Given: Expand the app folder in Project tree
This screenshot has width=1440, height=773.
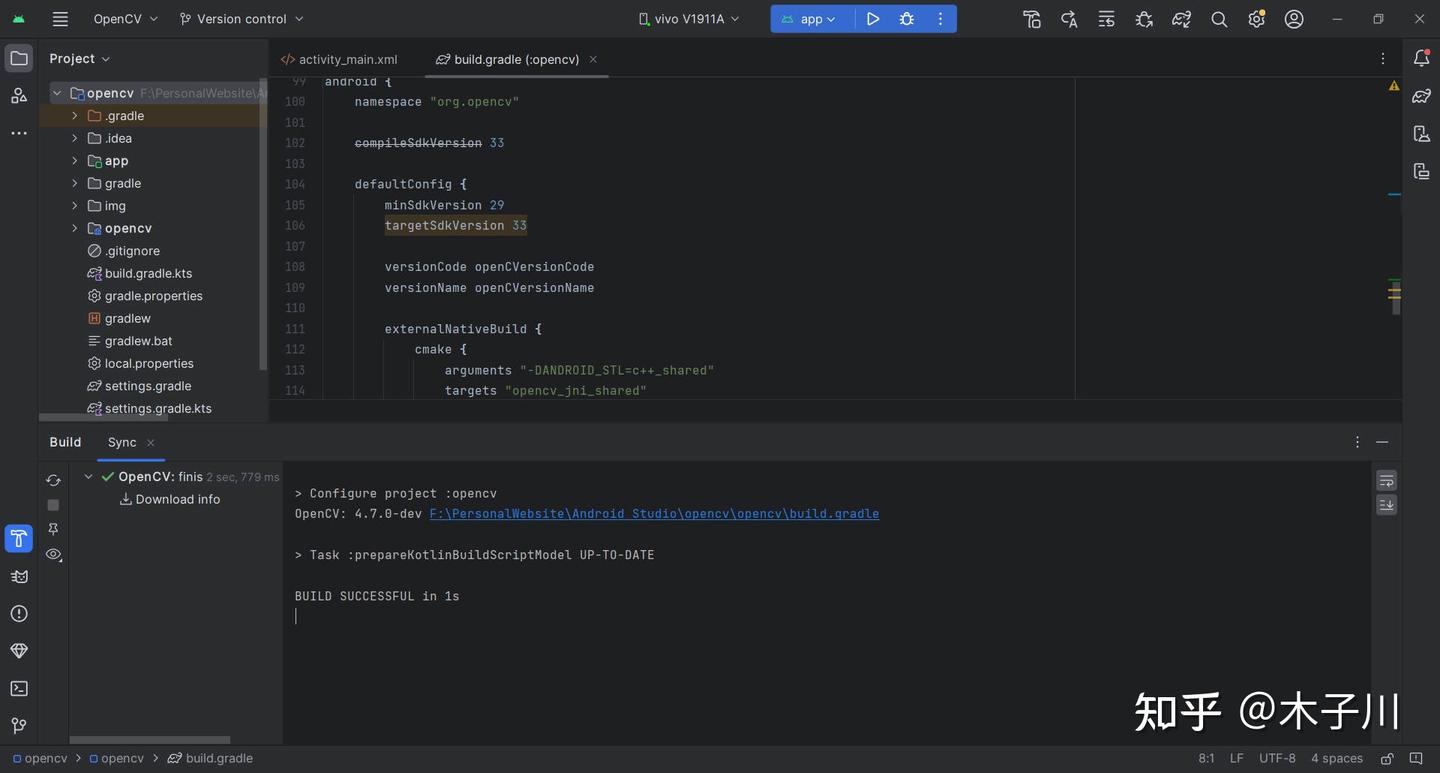Looking at the screenshot, I should click(x=73, y=159).
